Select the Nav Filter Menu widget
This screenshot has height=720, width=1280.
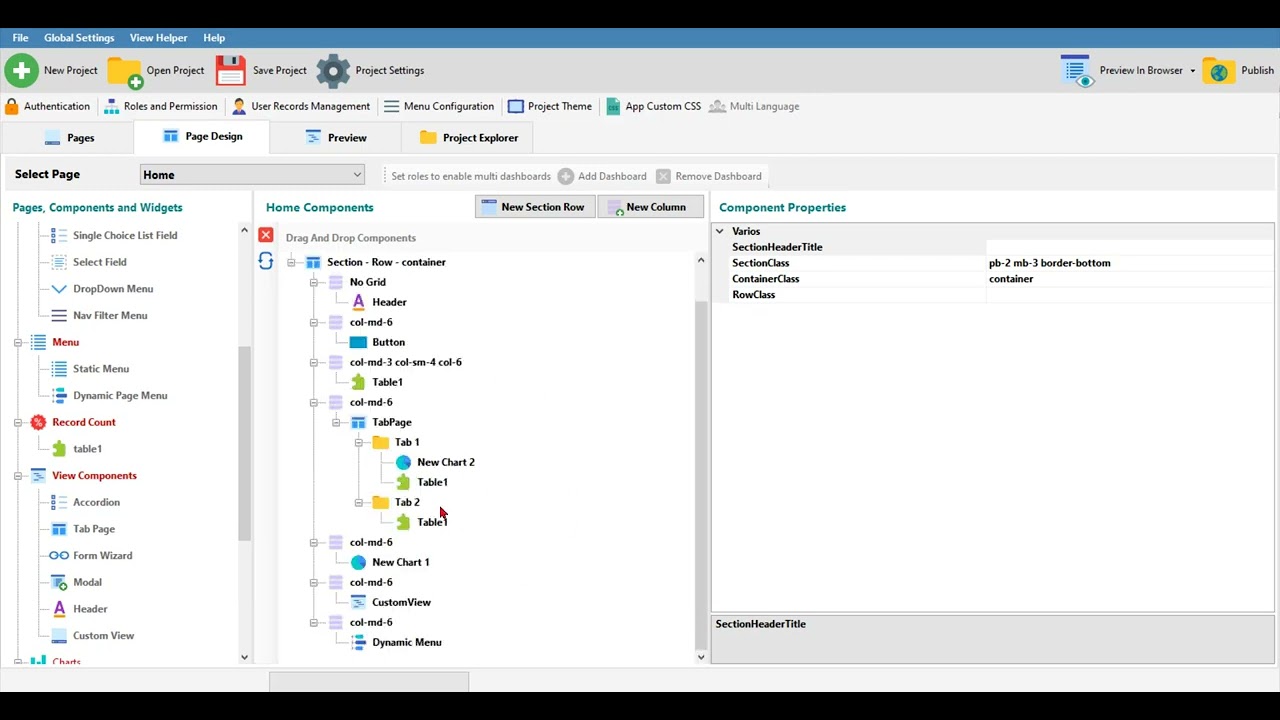tap(110, 315)
